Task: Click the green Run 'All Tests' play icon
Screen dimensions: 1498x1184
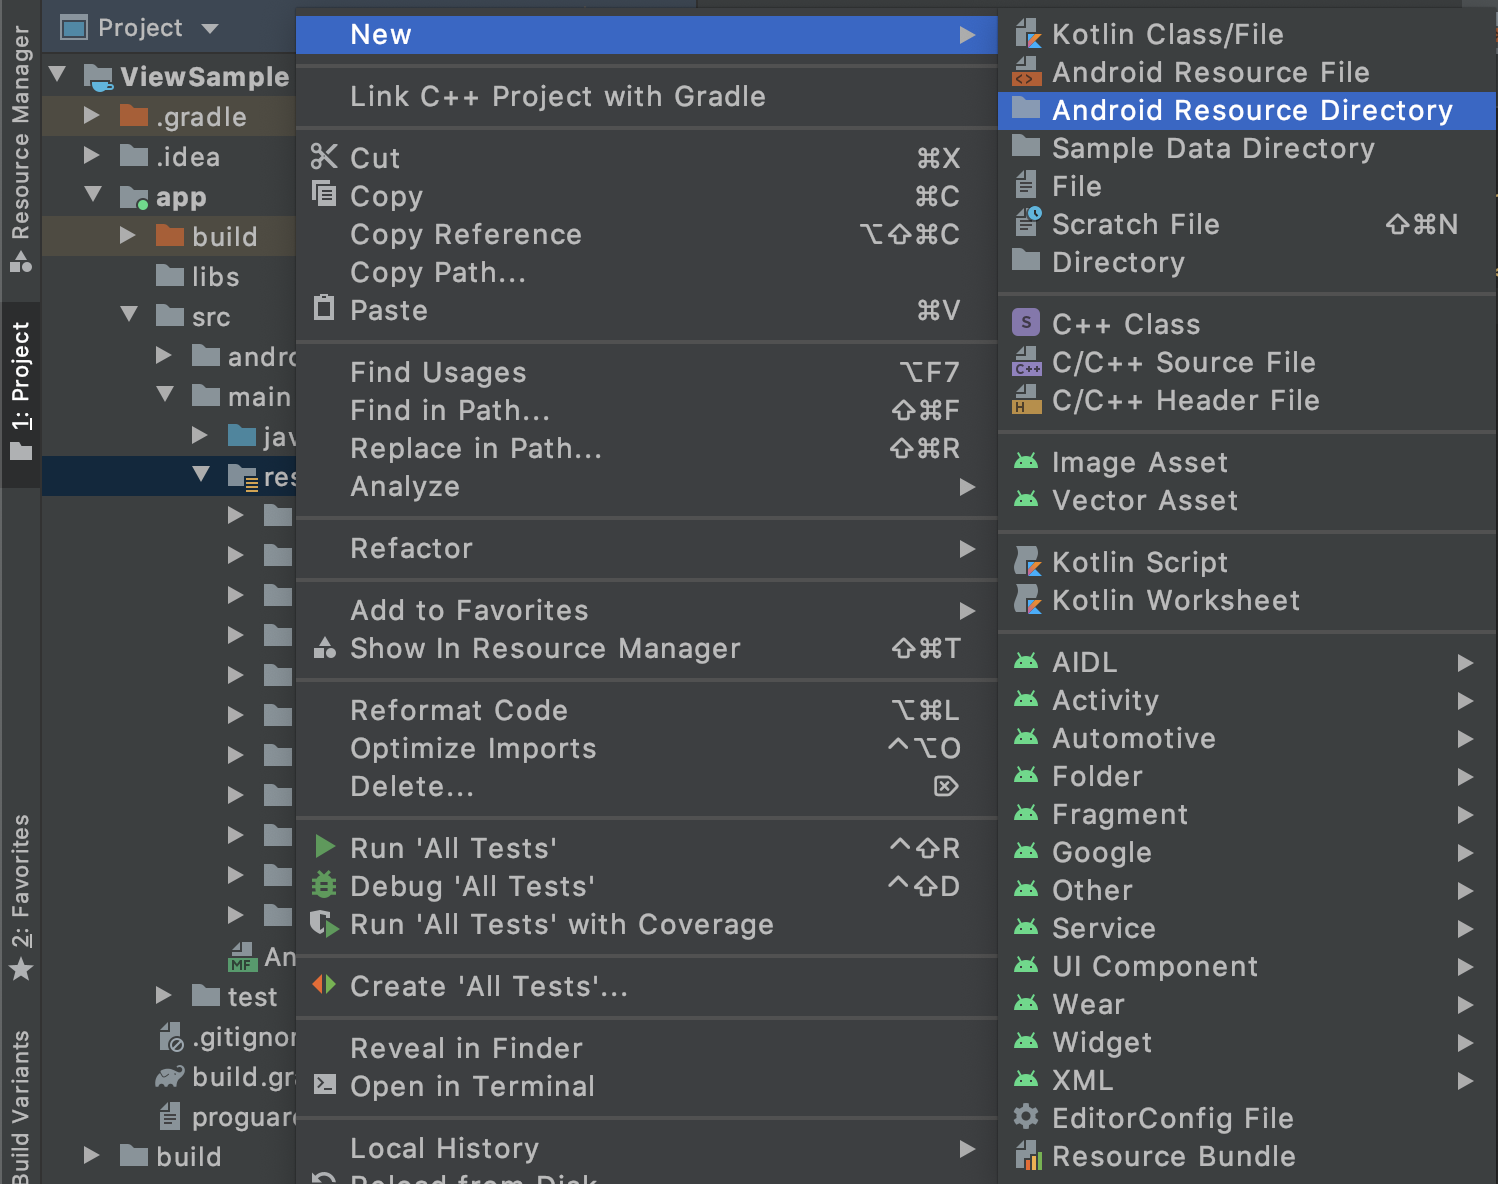Action: click(x=324, y=847)
